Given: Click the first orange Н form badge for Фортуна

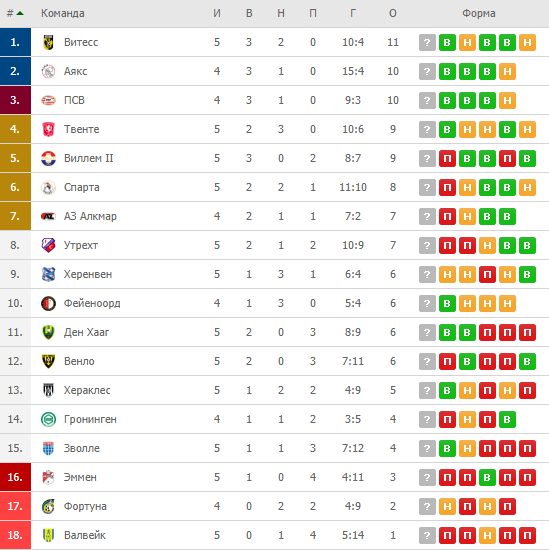Looking at the screenshot, I should click(447, 507).
